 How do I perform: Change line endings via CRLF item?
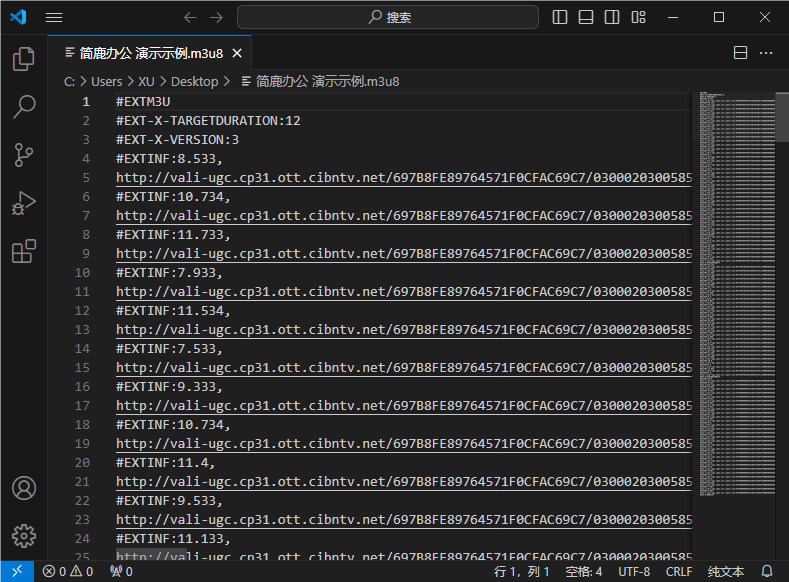click(x=679, y=571)
